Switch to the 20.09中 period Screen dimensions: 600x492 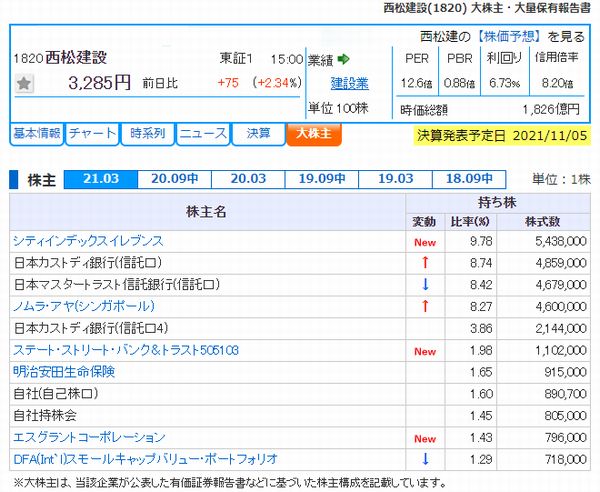[174, 179]
